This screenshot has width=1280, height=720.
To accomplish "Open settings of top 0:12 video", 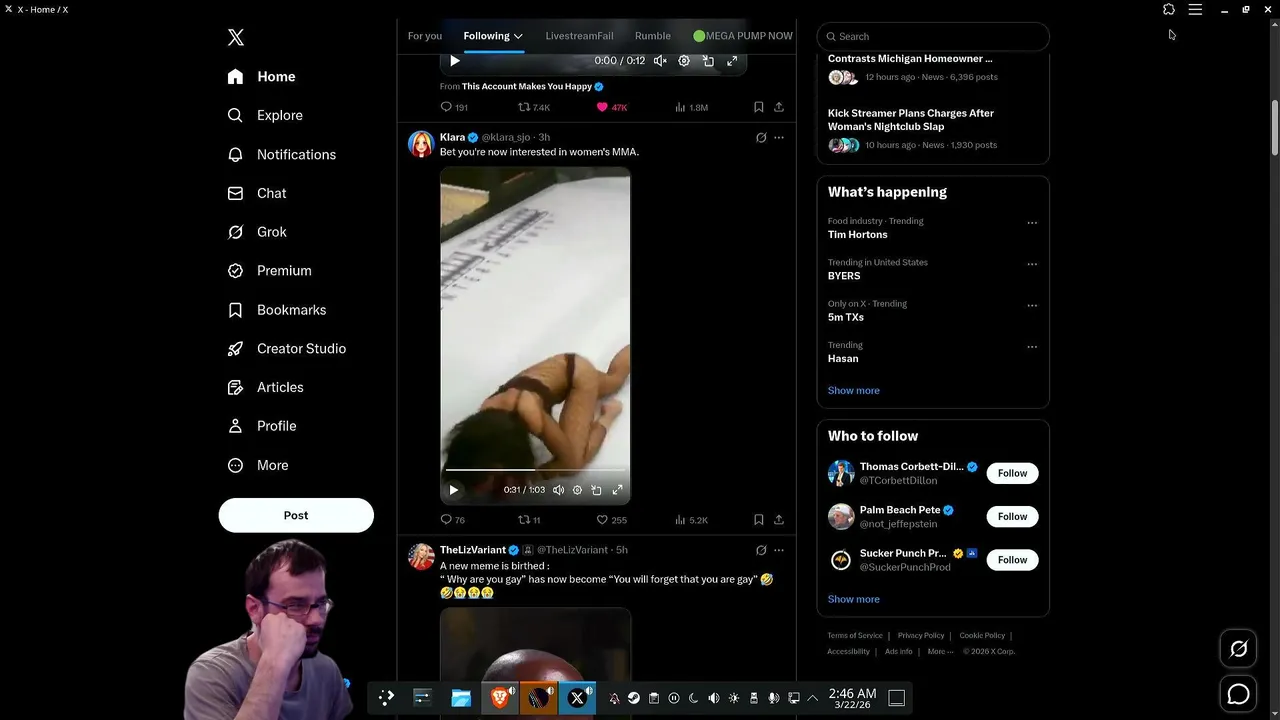I will [684, 61].
